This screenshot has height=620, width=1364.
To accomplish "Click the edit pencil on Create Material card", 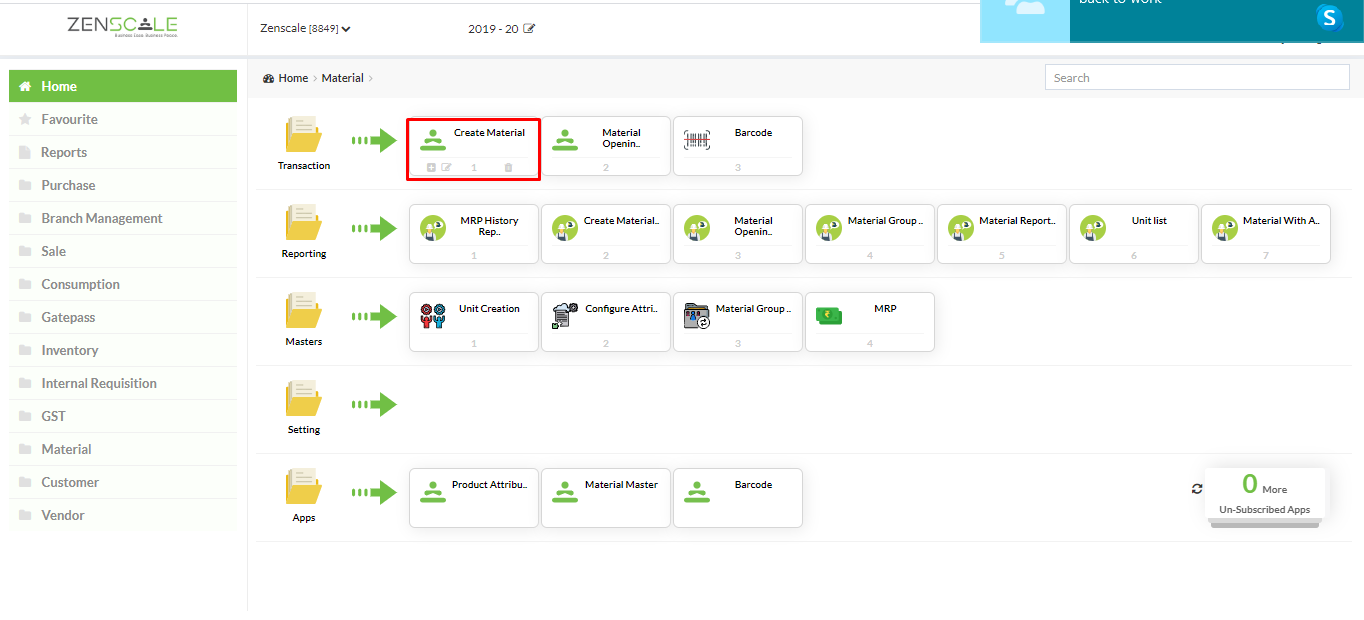I will [447, 167].
